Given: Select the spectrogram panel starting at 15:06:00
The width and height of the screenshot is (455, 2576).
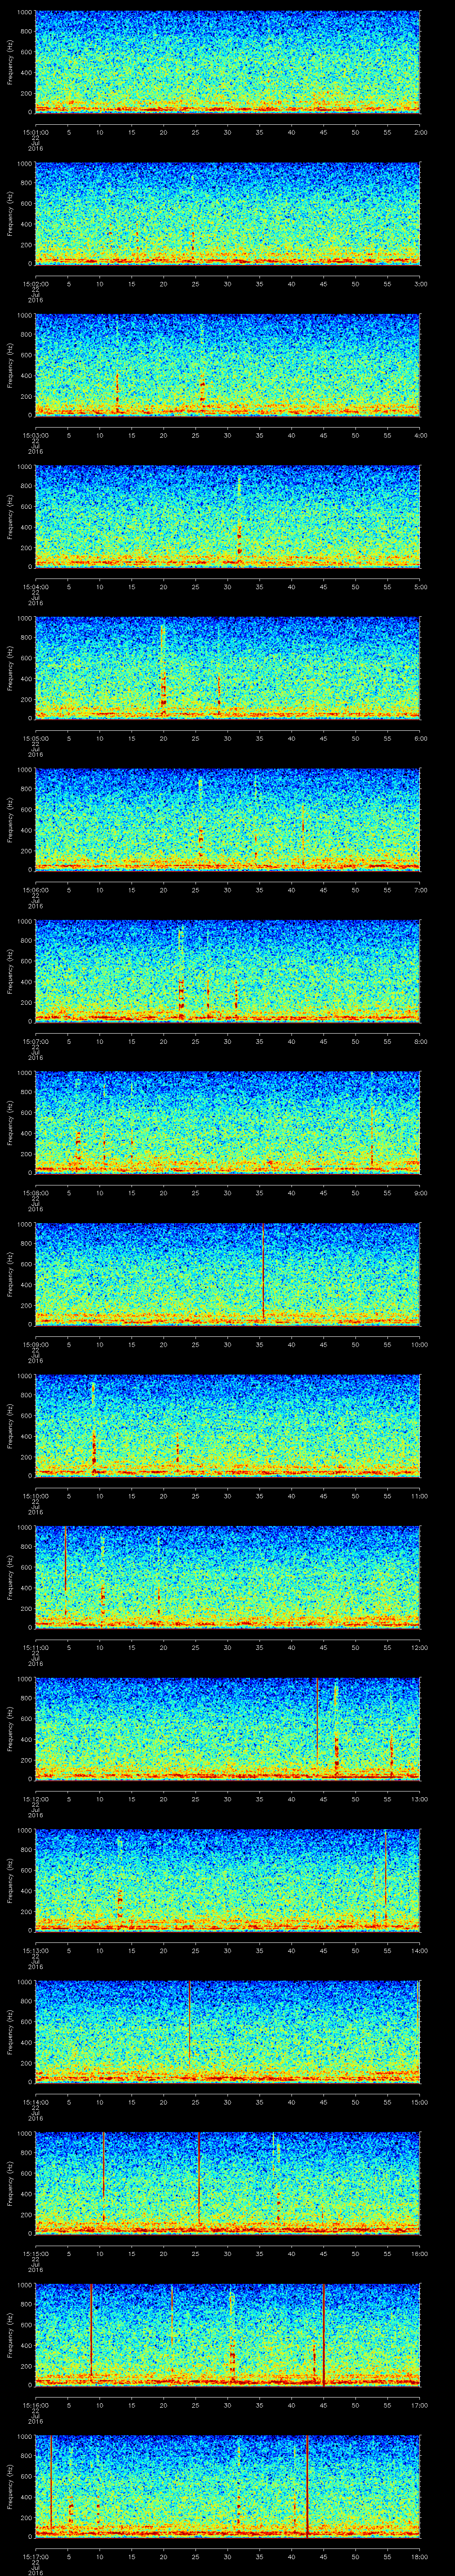Looking at the screenshot, I should pos(227,819).
